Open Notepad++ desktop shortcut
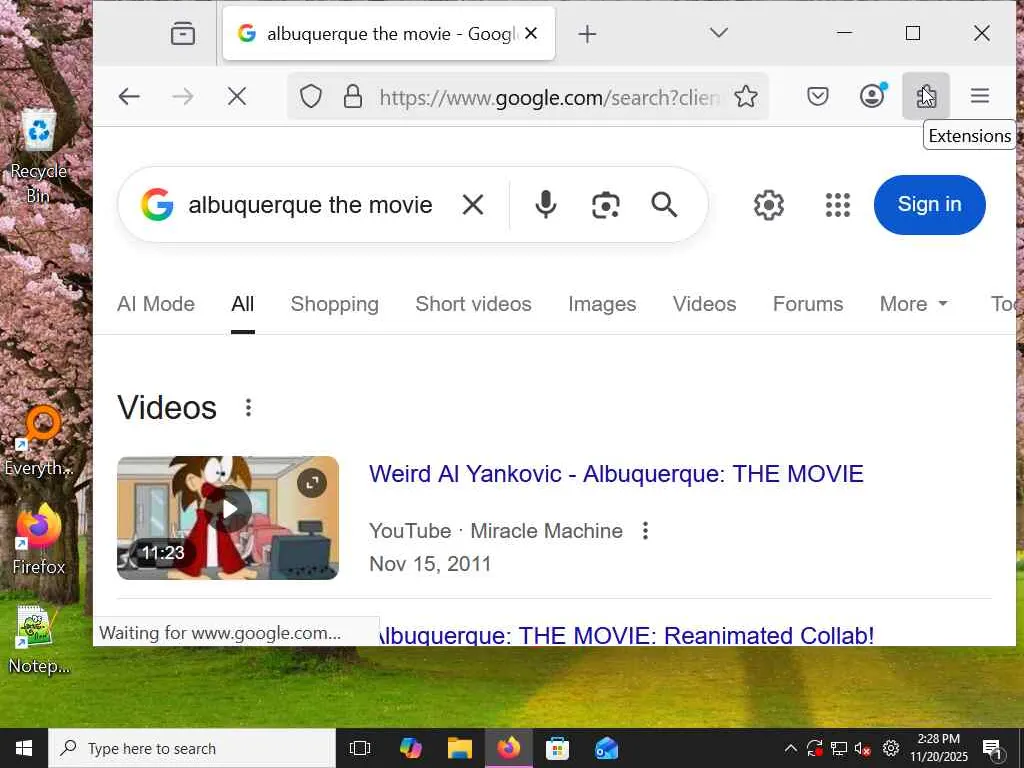Screen dimensions: 1024x768 39,639
